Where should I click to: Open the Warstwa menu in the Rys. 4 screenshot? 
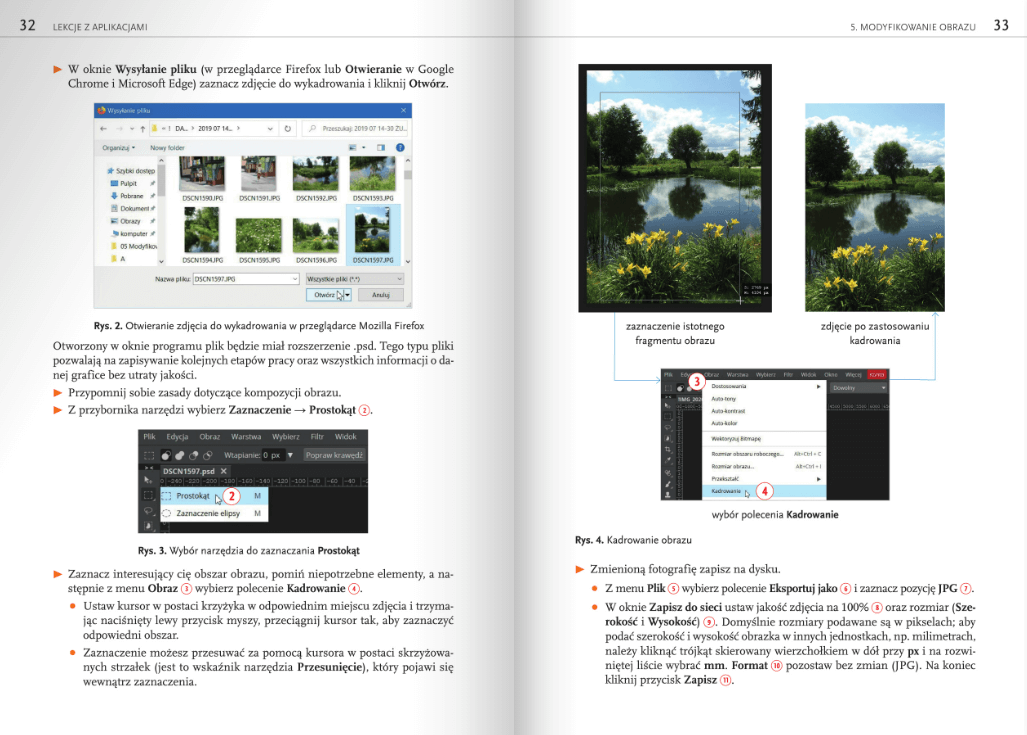coord(738,375)
